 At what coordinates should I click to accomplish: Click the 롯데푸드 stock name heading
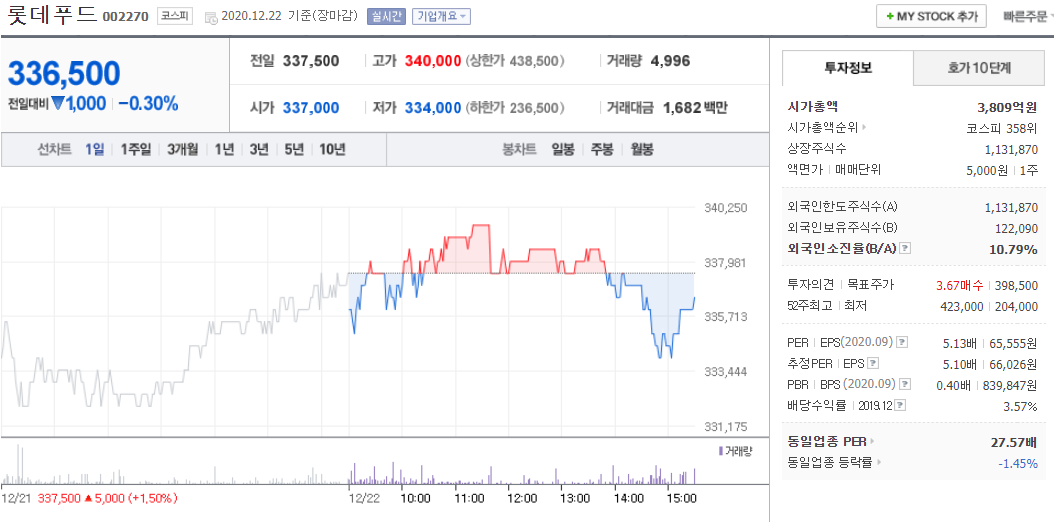click(52, 15)
